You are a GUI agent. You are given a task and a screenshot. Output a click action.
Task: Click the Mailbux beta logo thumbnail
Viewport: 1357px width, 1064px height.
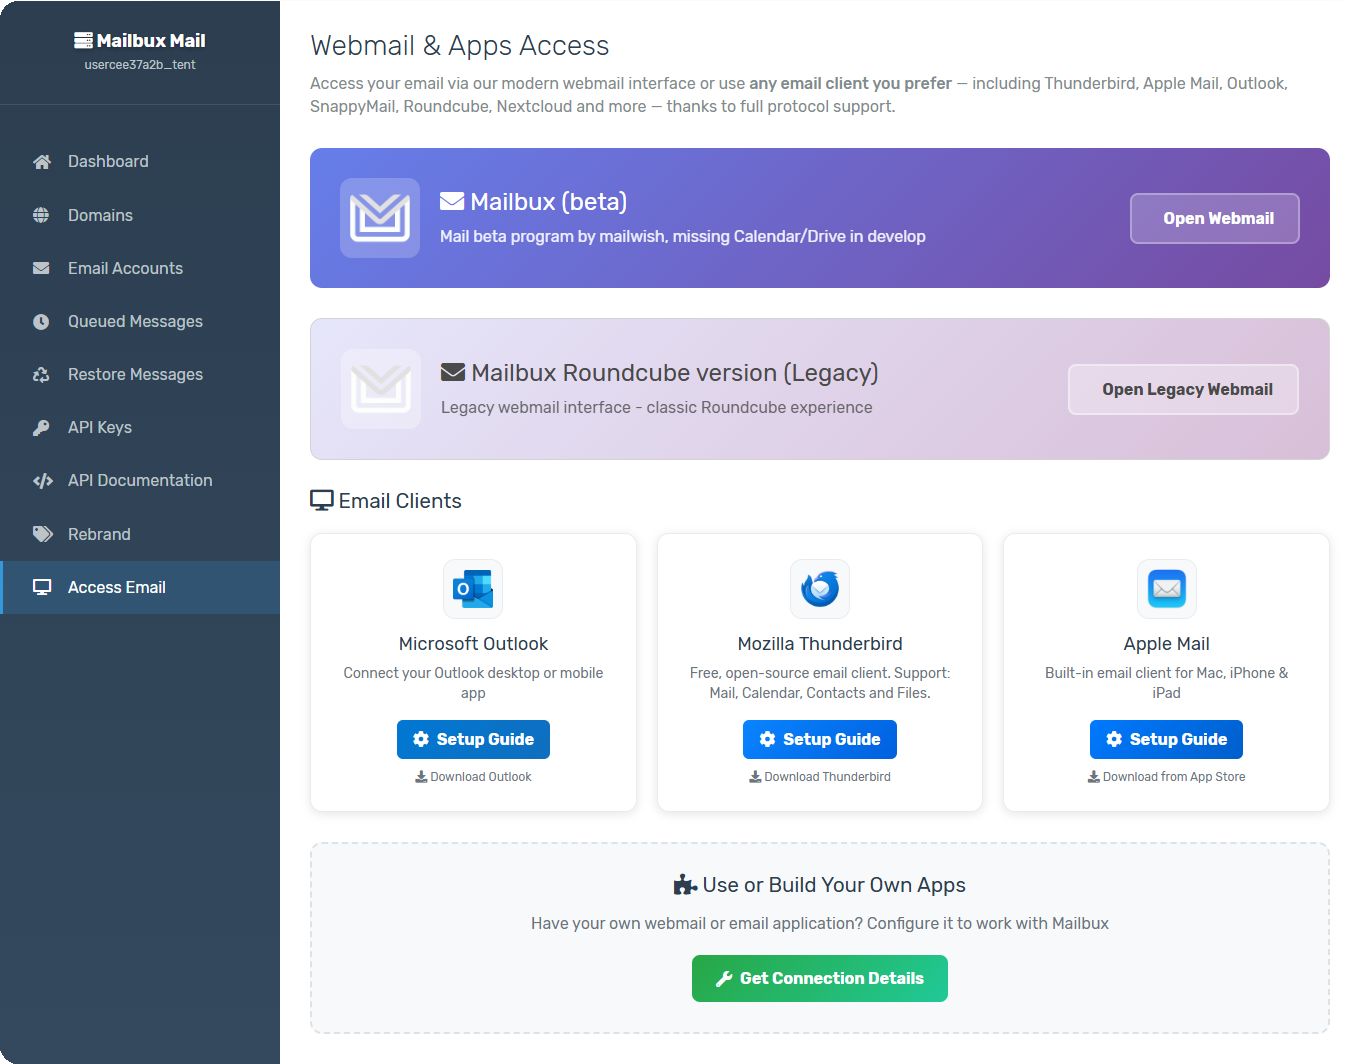click(x=380, y=218)
